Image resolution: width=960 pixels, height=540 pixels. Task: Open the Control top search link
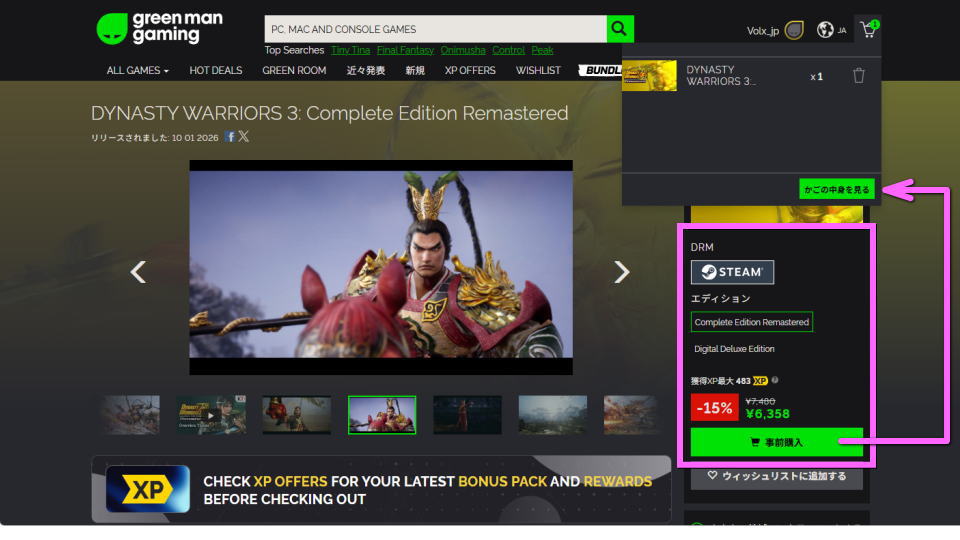(x=508, y=50)
